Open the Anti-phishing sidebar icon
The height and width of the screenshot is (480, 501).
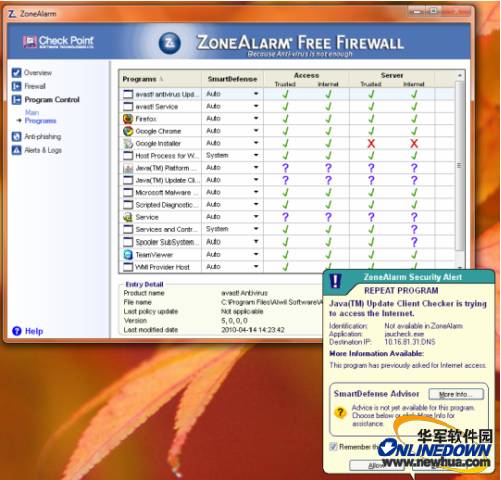[x=16, y=136]
